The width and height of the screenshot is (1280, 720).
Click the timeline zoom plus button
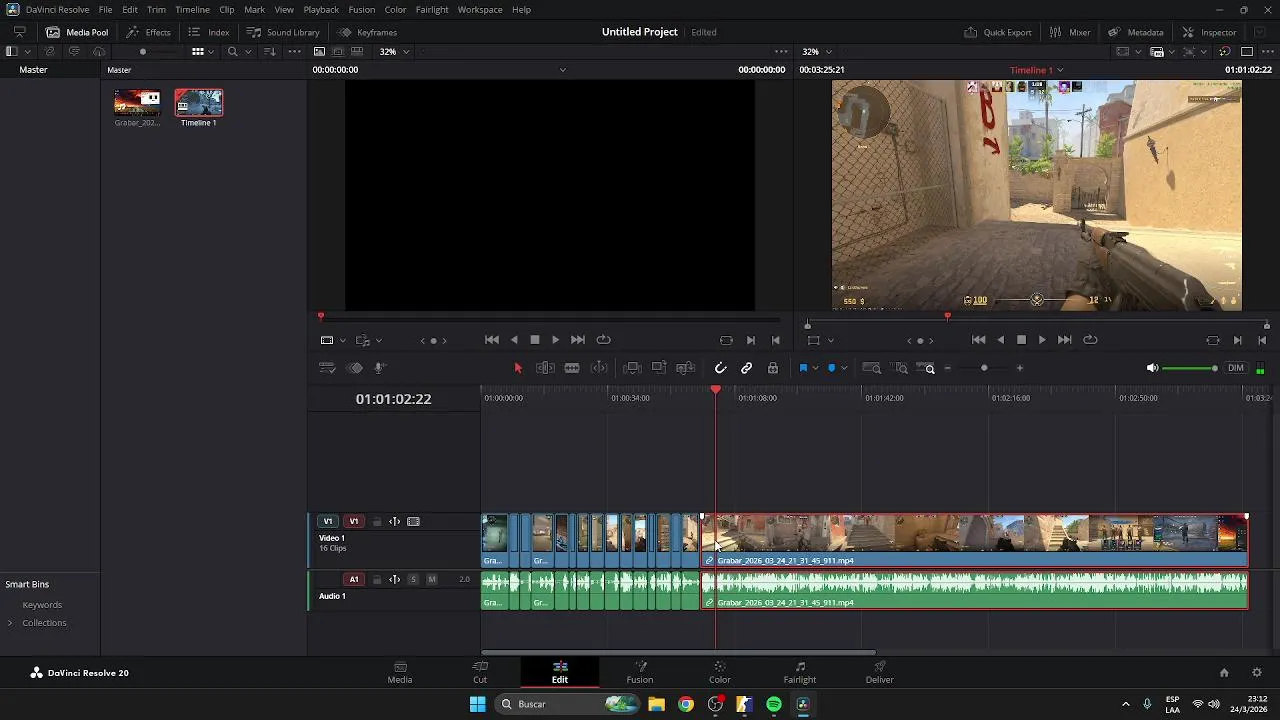click(x=1020, y=368)
